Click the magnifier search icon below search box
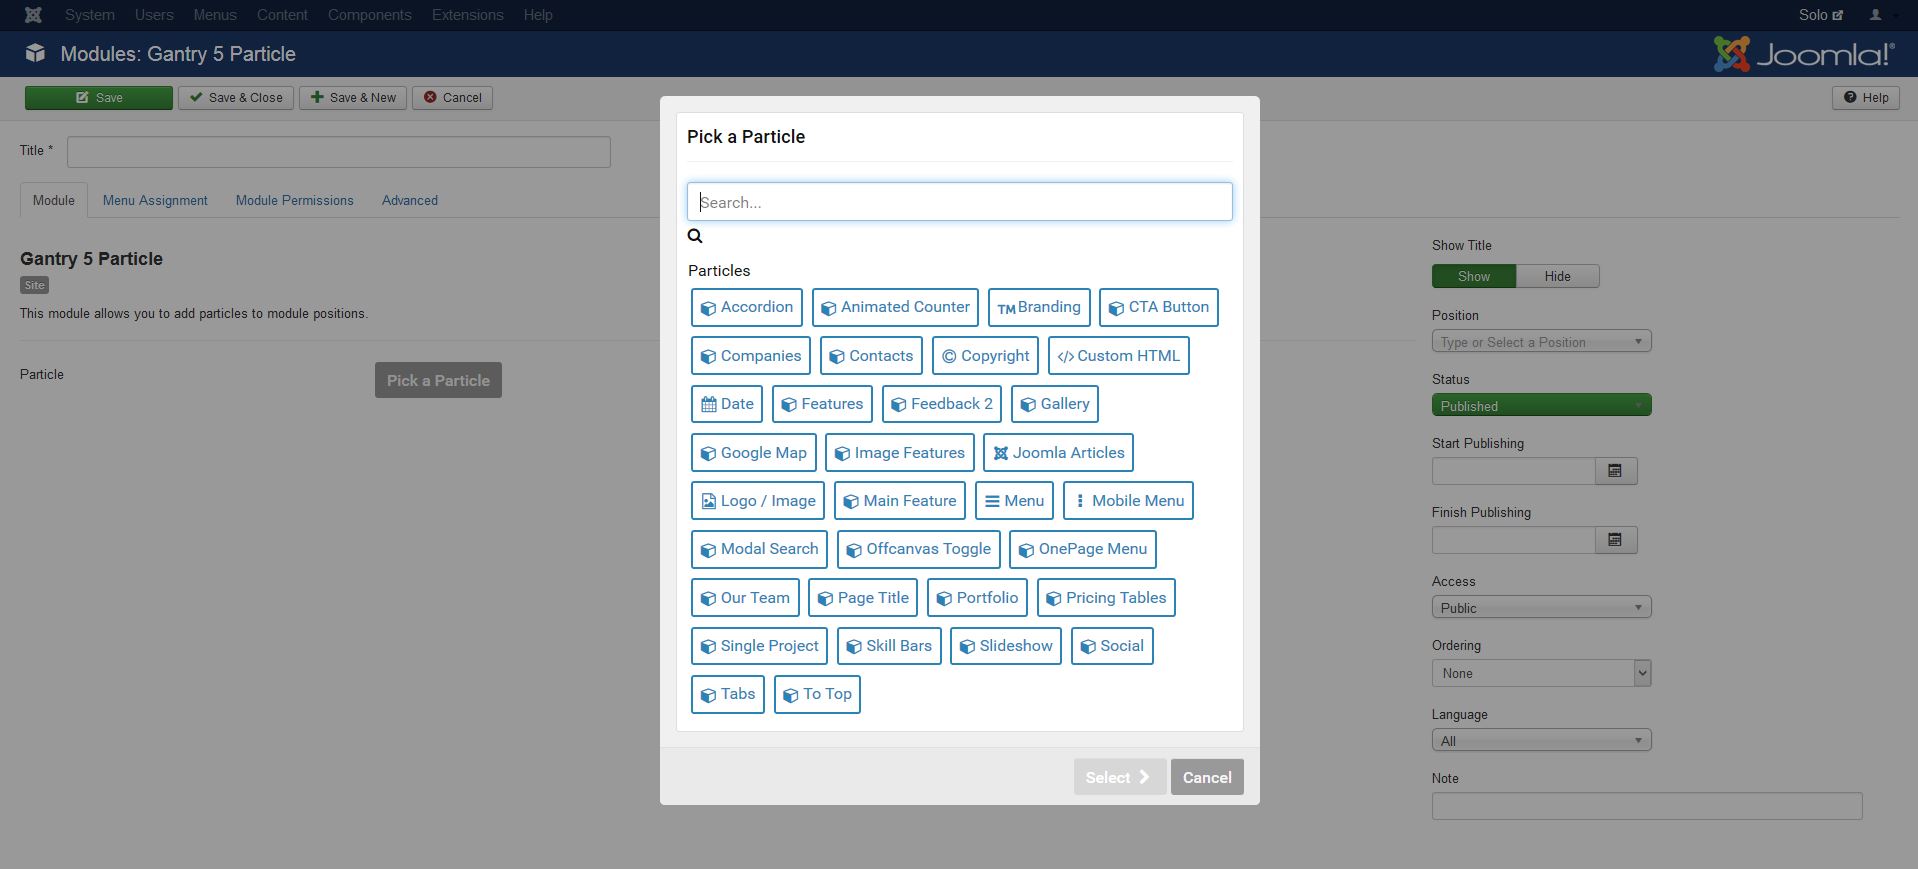The height and width of the screenshot is (869, 1918). coord(695,236)
